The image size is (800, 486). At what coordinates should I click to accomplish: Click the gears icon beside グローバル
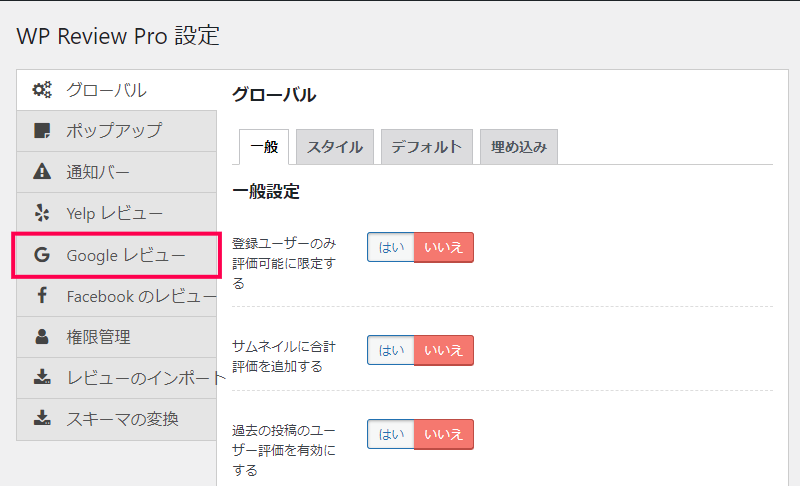tap(42, 90)
